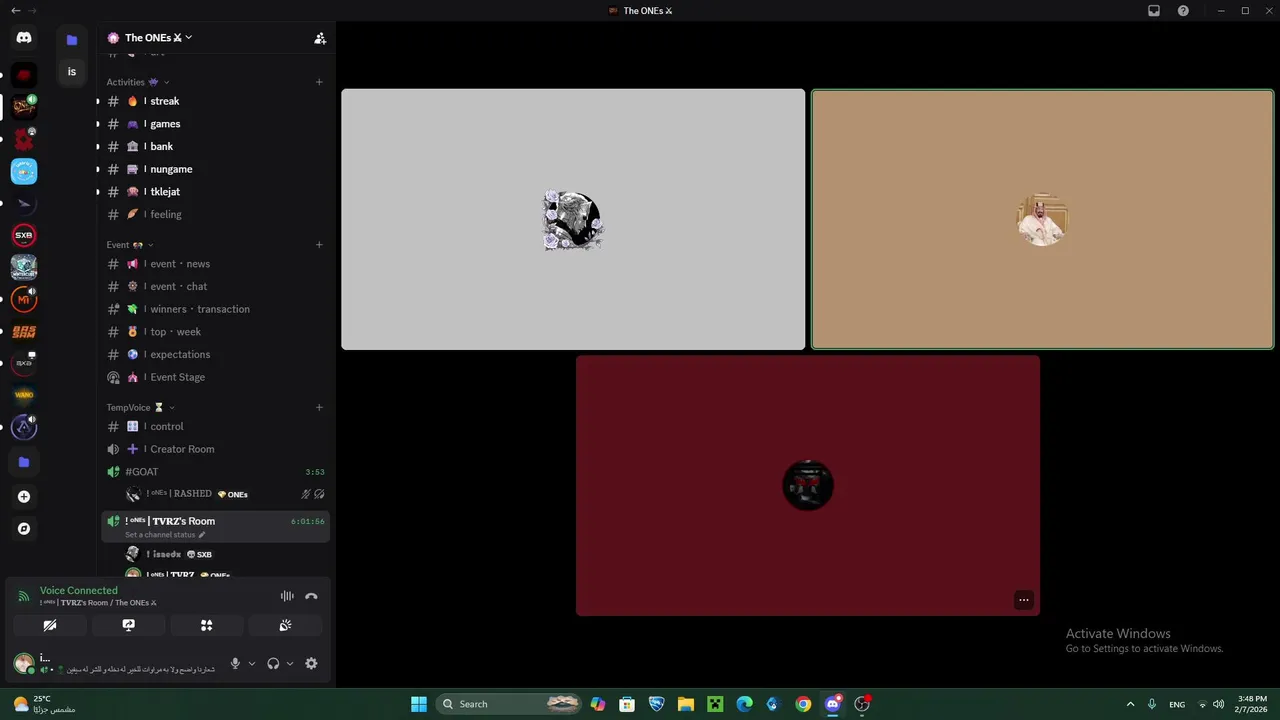This screenshot has height=720, width=1280.
Task: Open the SXB server in sidebar
Action: point(24,235)
